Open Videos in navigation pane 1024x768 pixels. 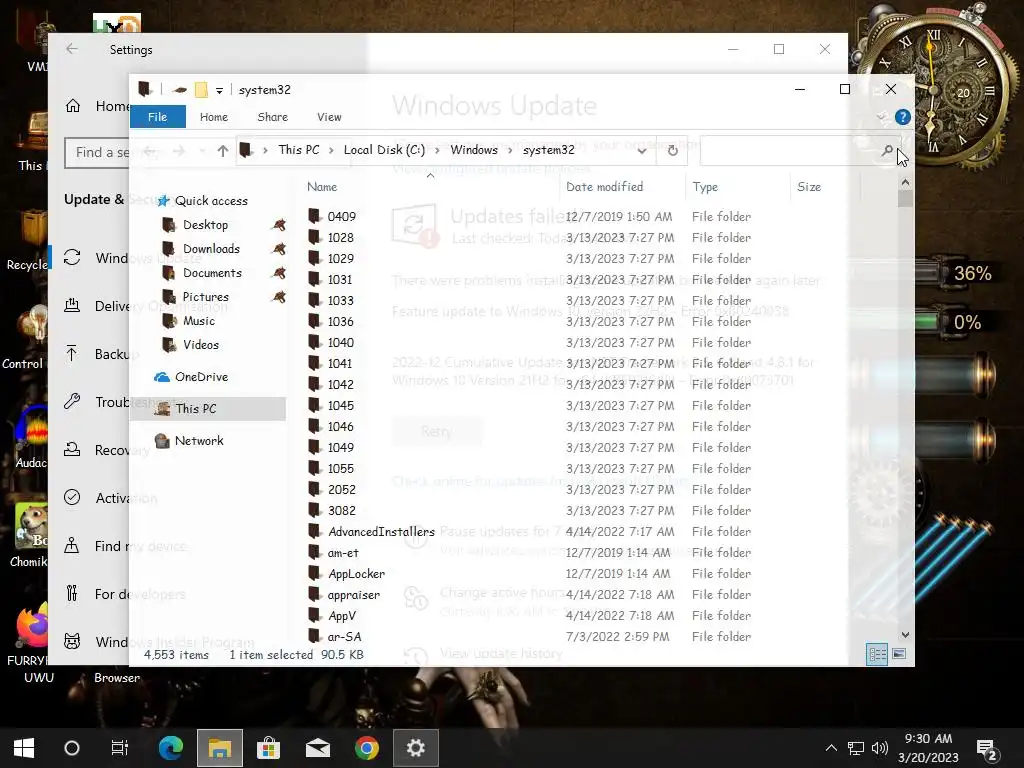[x=200, y=345]
